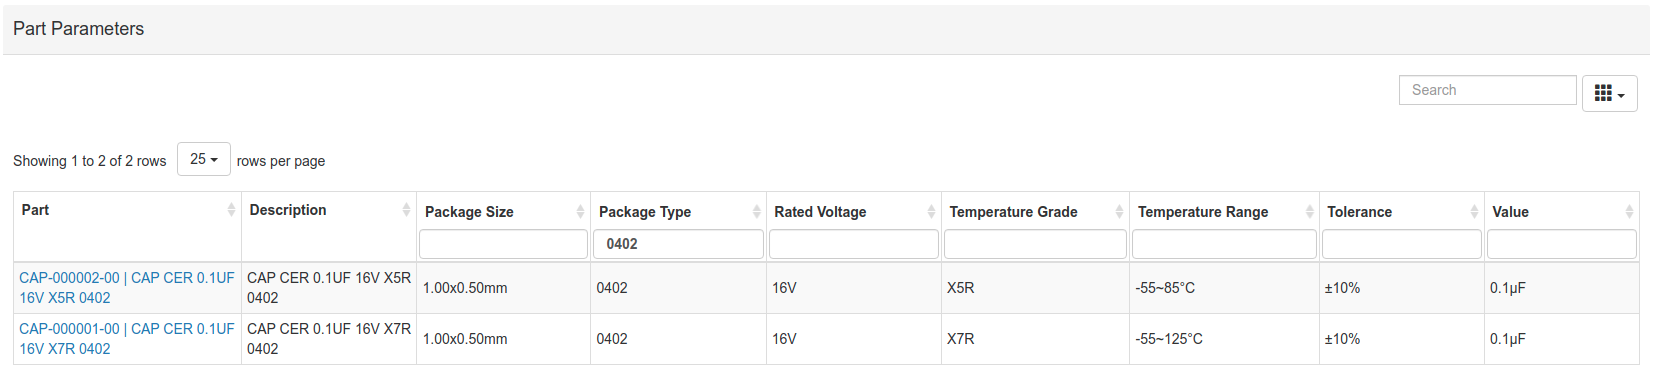
Task: Sort by Rated Voltage arrows icon
Action: 931,211
